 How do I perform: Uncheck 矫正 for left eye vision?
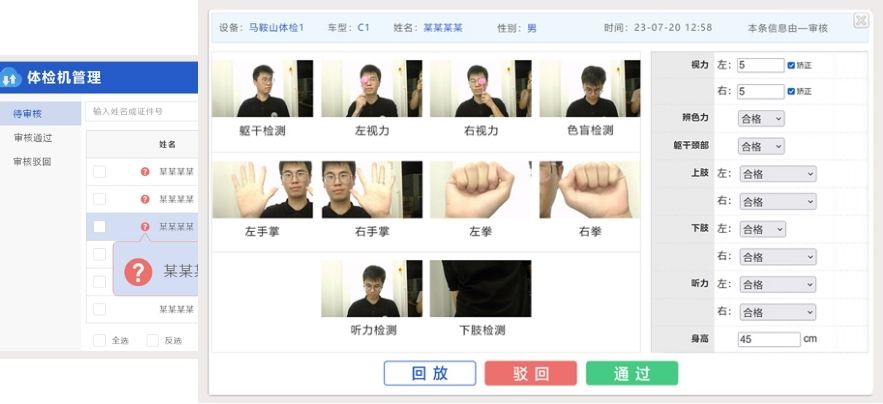(791, 65)
